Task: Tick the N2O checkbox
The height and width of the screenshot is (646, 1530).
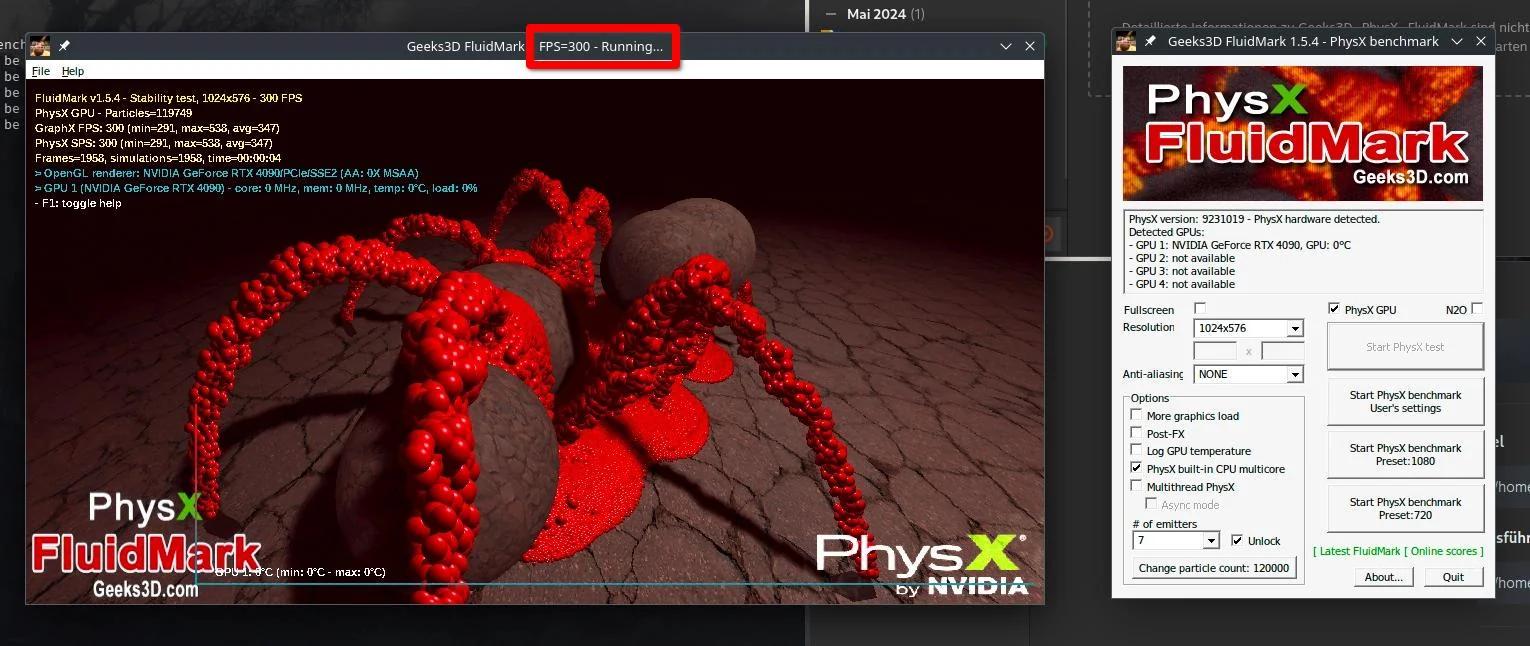Action: [1477, 309]
